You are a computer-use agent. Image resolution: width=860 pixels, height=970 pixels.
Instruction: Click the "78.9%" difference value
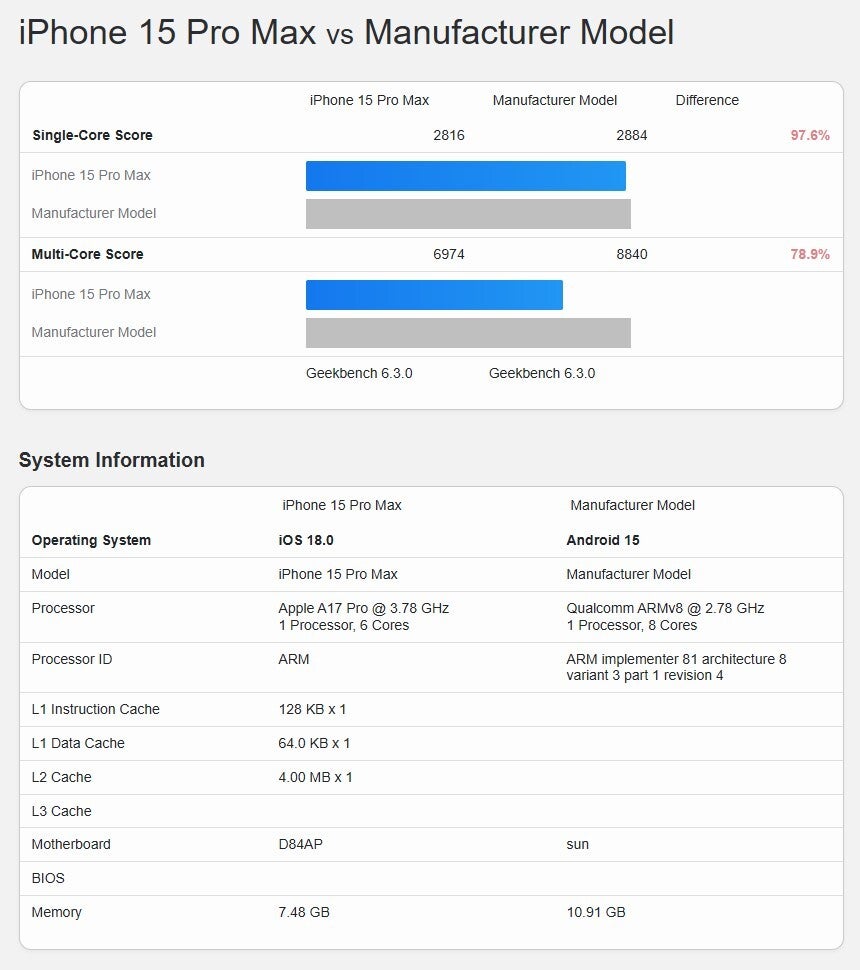[810, 254]
